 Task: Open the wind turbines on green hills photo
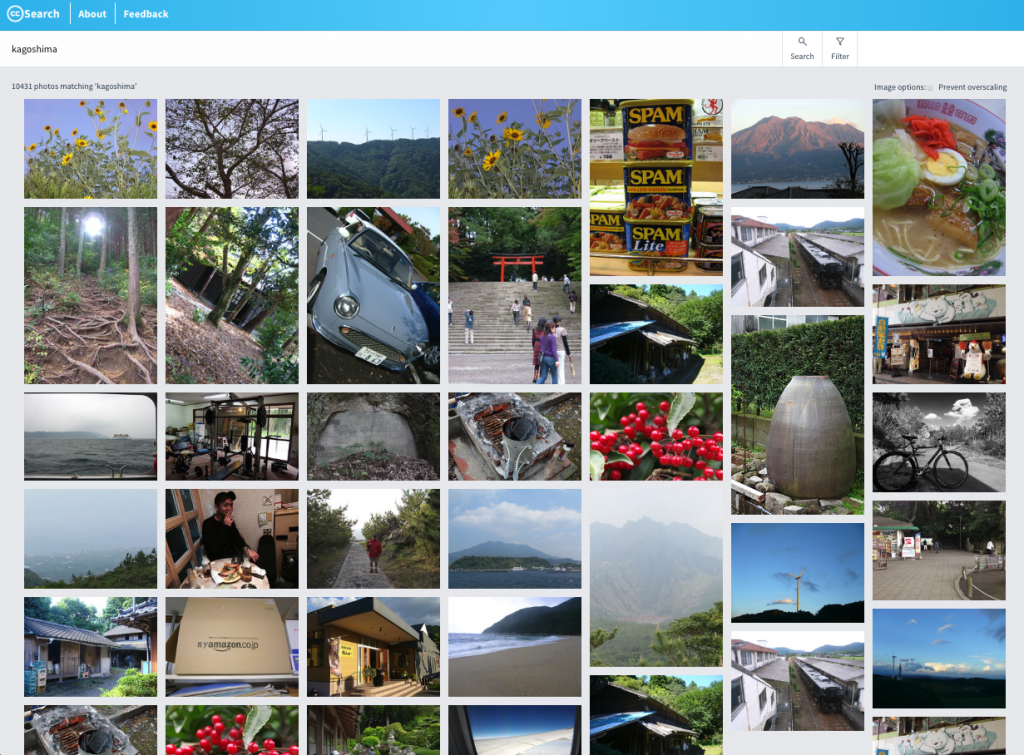point(373,148)
